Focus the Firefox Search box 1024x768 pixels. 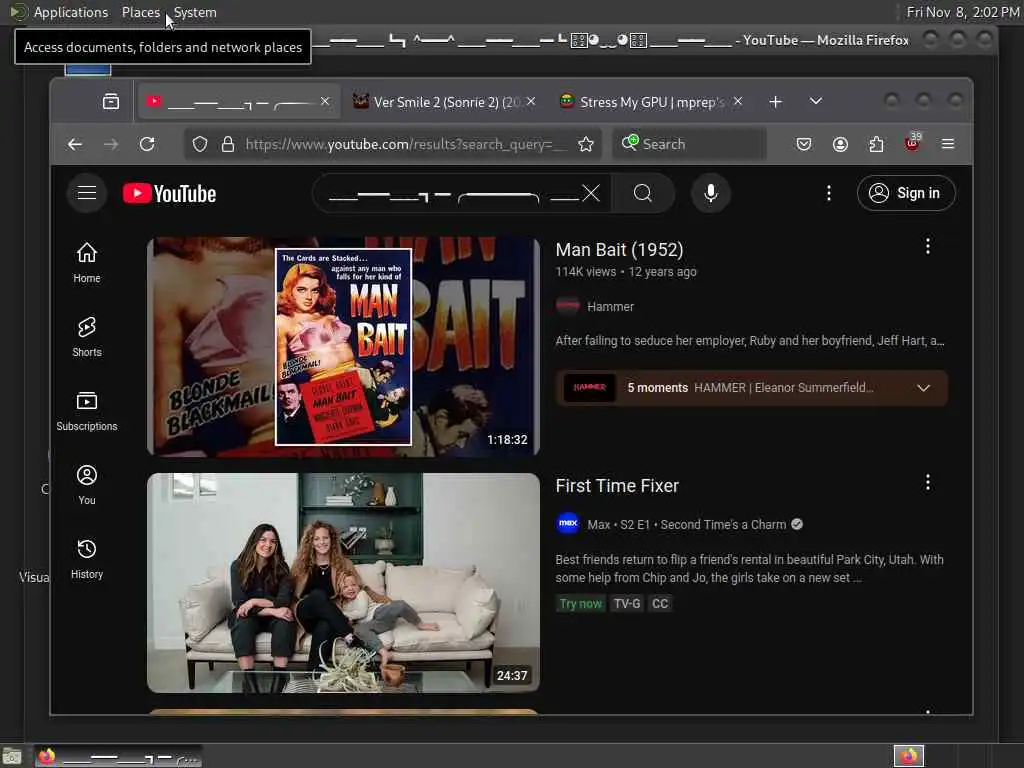pyautogui.click(x=689, y=144)
